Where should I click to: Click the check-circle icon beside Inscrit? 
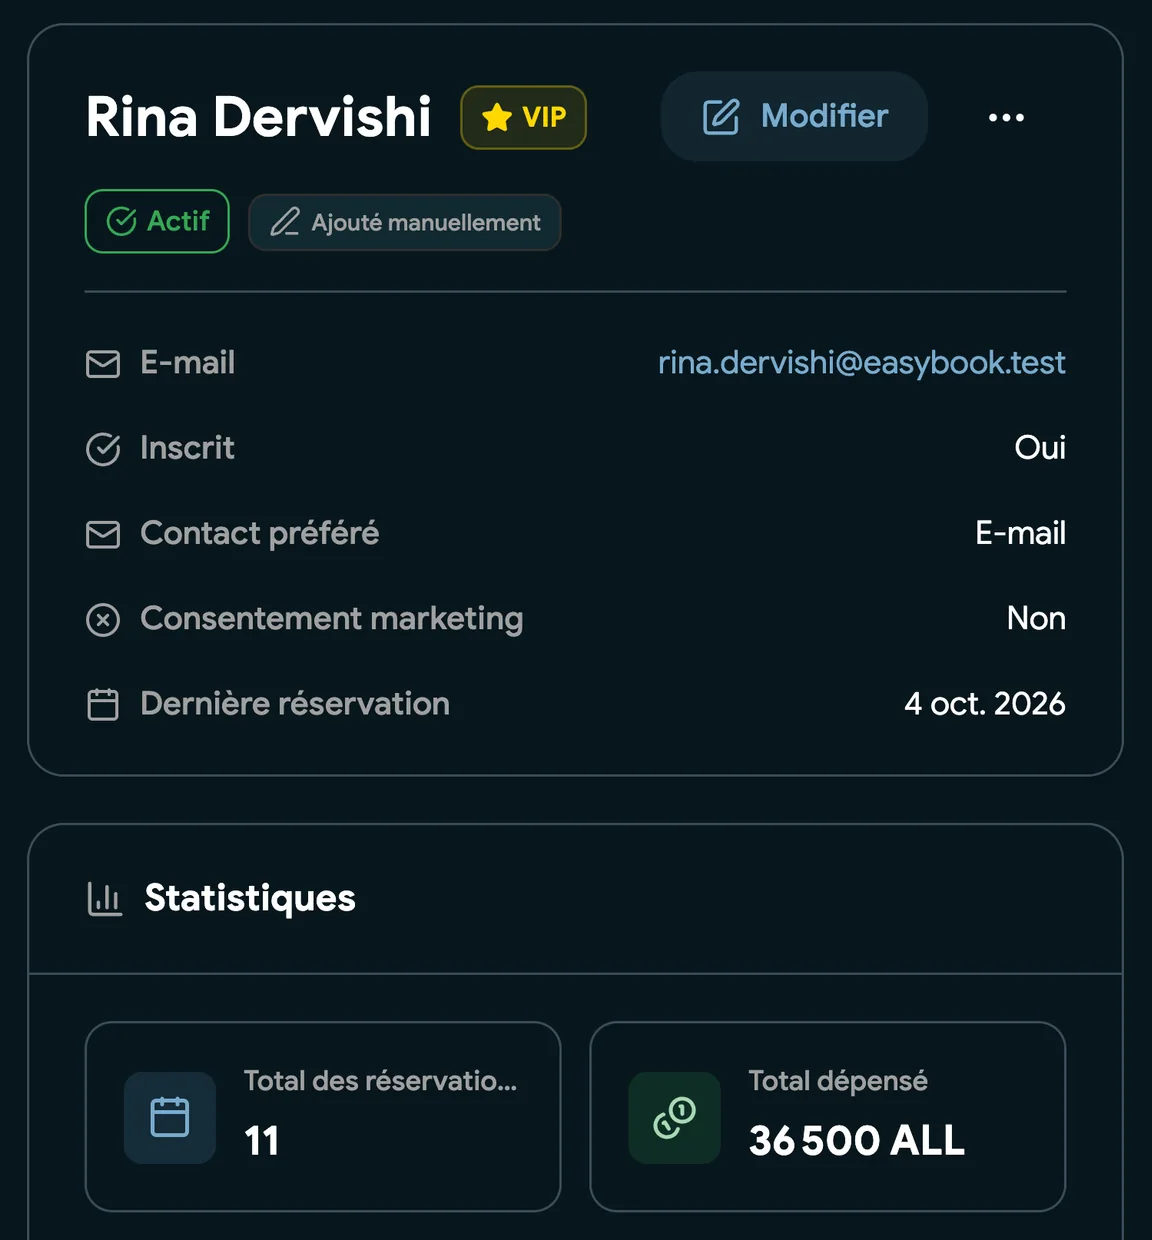tap(103, 449)
